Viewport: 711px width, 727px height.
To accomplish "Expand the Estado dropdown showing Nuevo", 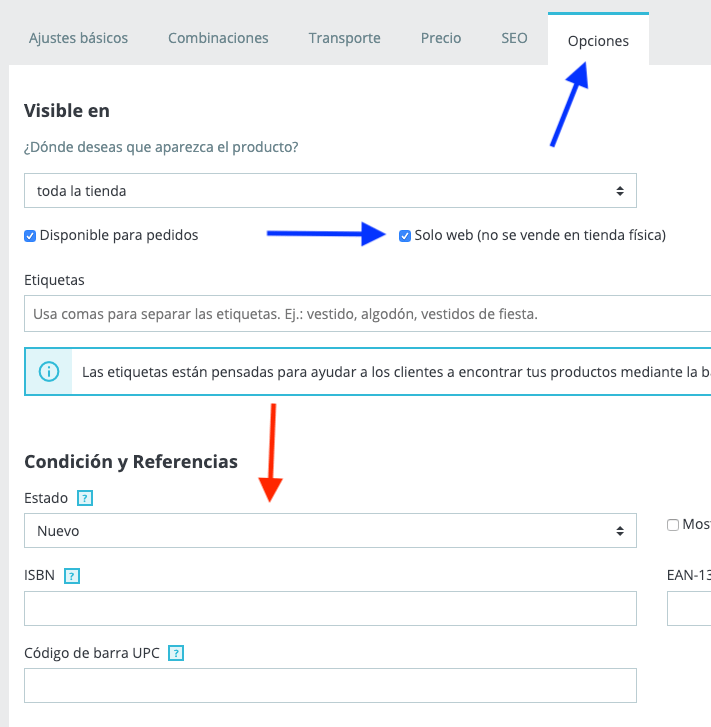I will [330, 530].
